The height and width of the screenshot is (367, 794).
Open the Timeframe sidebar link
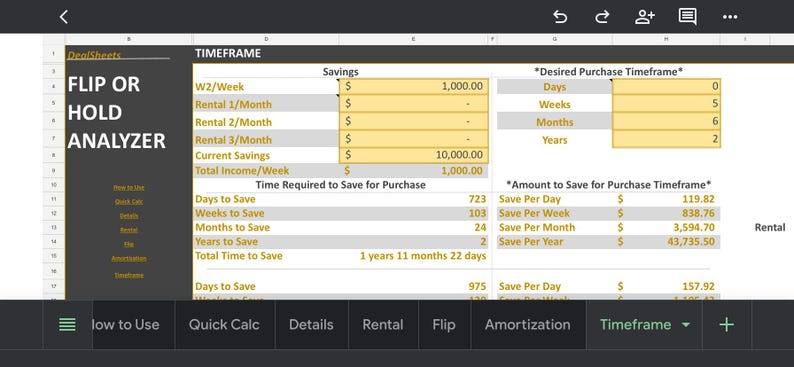click(129, 275)
